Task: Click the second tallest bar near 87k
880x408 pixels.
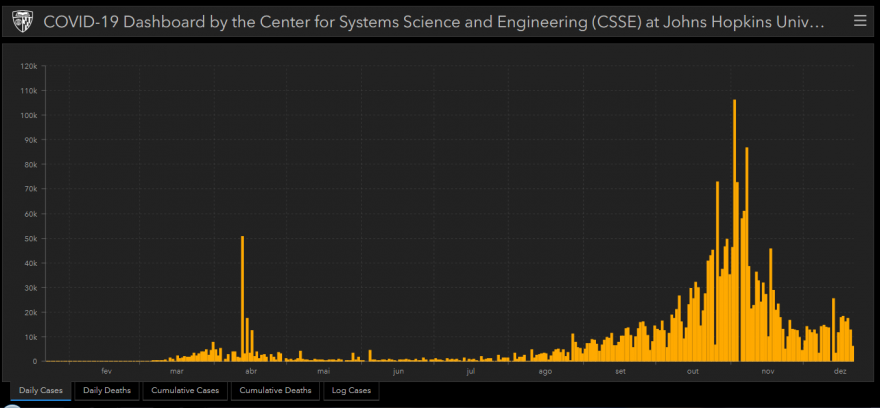Action: pos(746,254)
